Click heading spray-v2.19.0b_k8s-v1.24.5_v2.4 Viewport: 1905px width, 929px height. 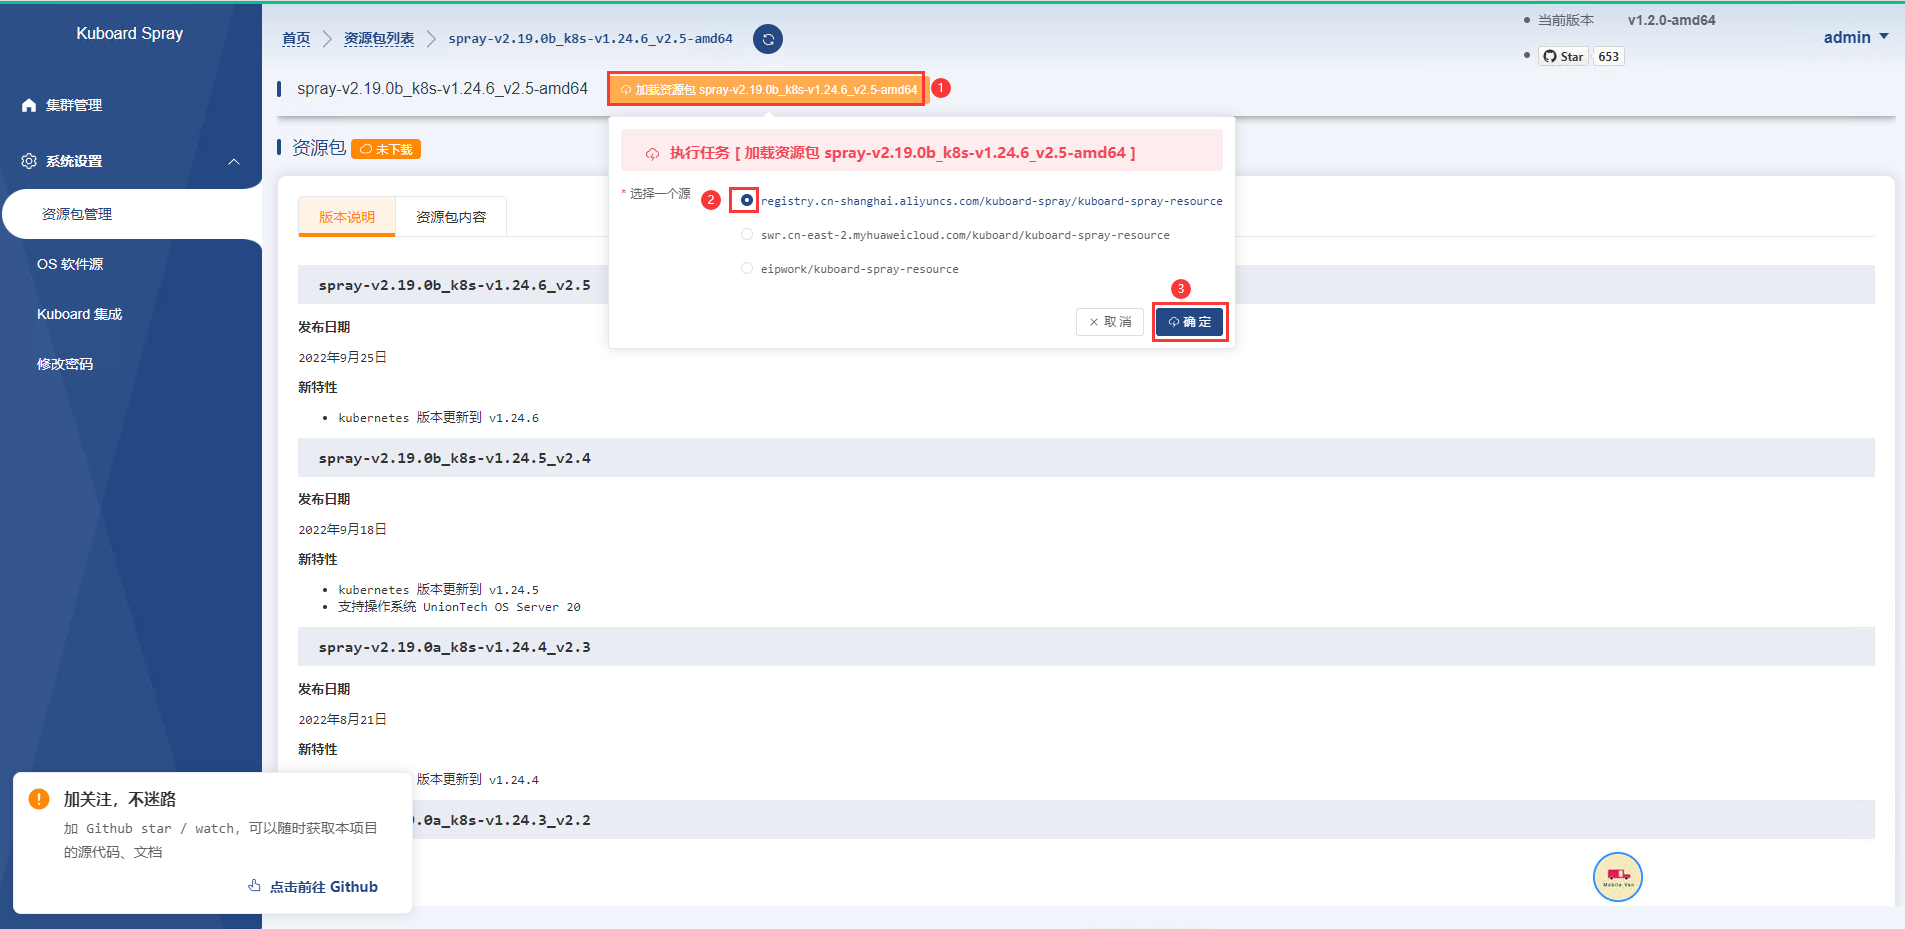(455, 458)
